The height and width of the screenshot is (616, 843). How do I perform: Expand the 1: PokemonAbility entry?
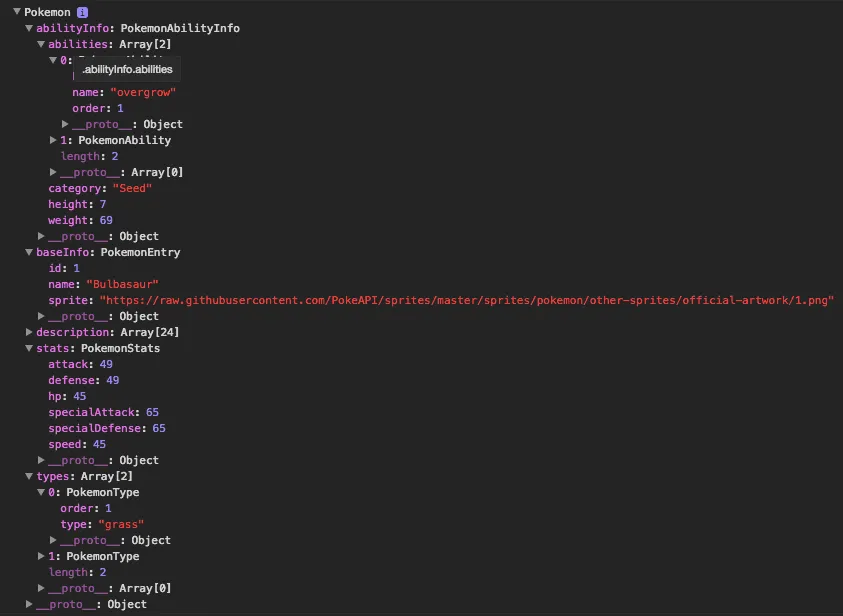[x=52, y=140]
